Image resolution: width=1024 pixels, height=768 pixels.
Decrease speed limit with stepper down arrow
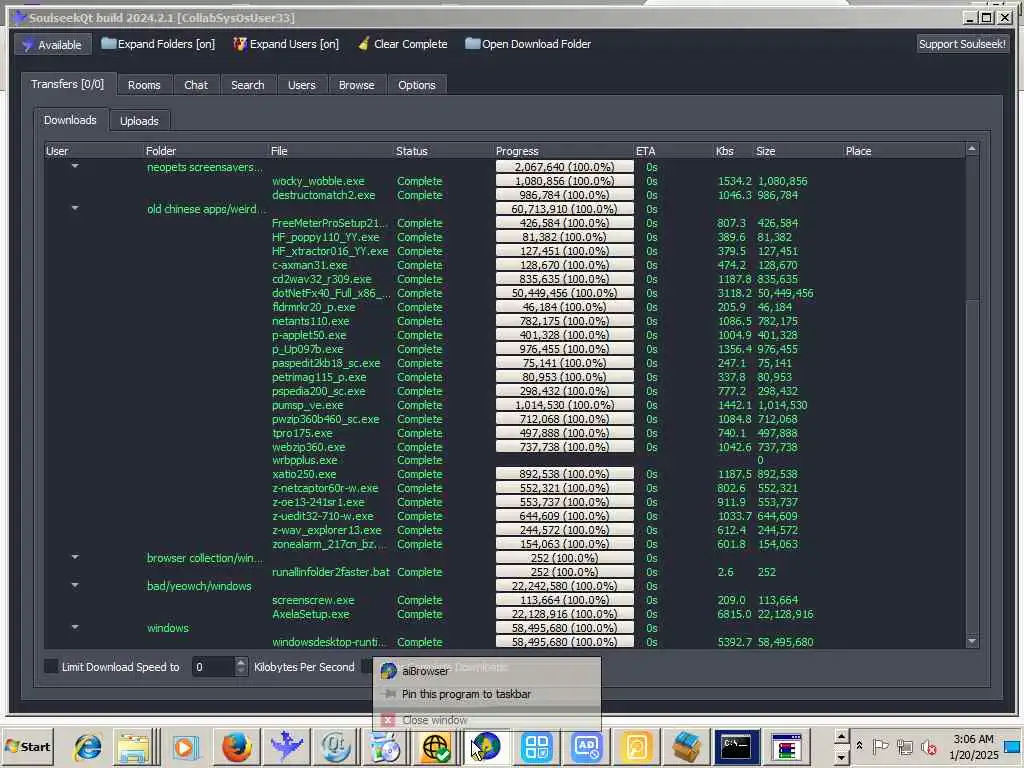[x=241, y=671]
